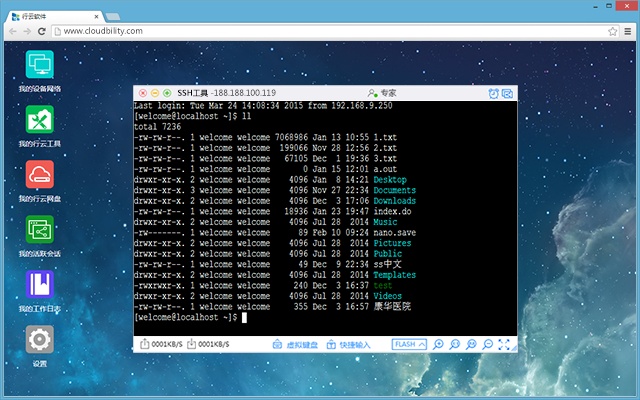Click the alarm clock icon in SSH title bar
This screenshot has width=640, height=400.
pos(493,93)
